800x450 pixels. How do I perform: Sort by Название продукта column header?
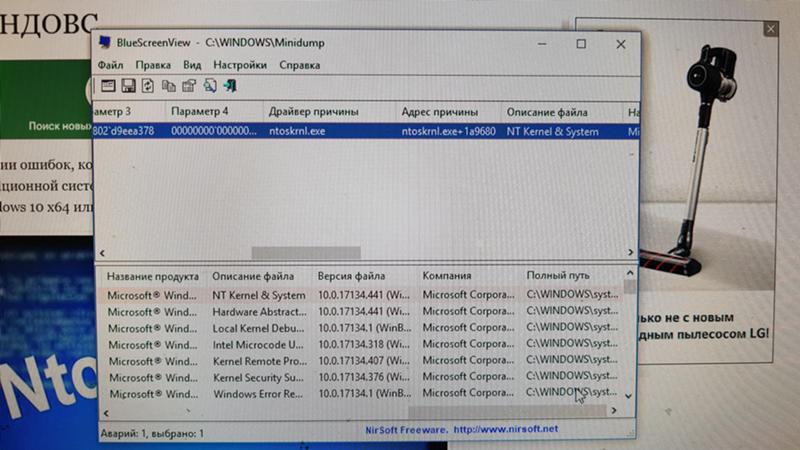153,277
